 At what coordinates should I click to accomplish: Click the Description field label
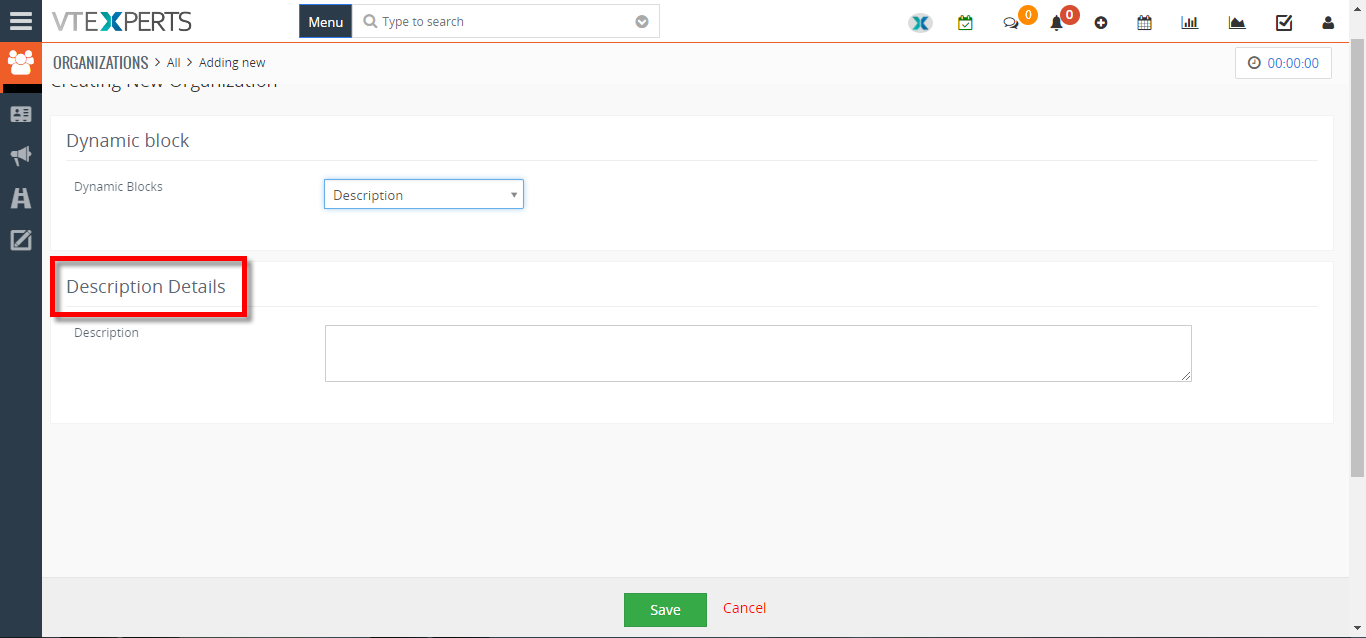[x=106, y=332]
